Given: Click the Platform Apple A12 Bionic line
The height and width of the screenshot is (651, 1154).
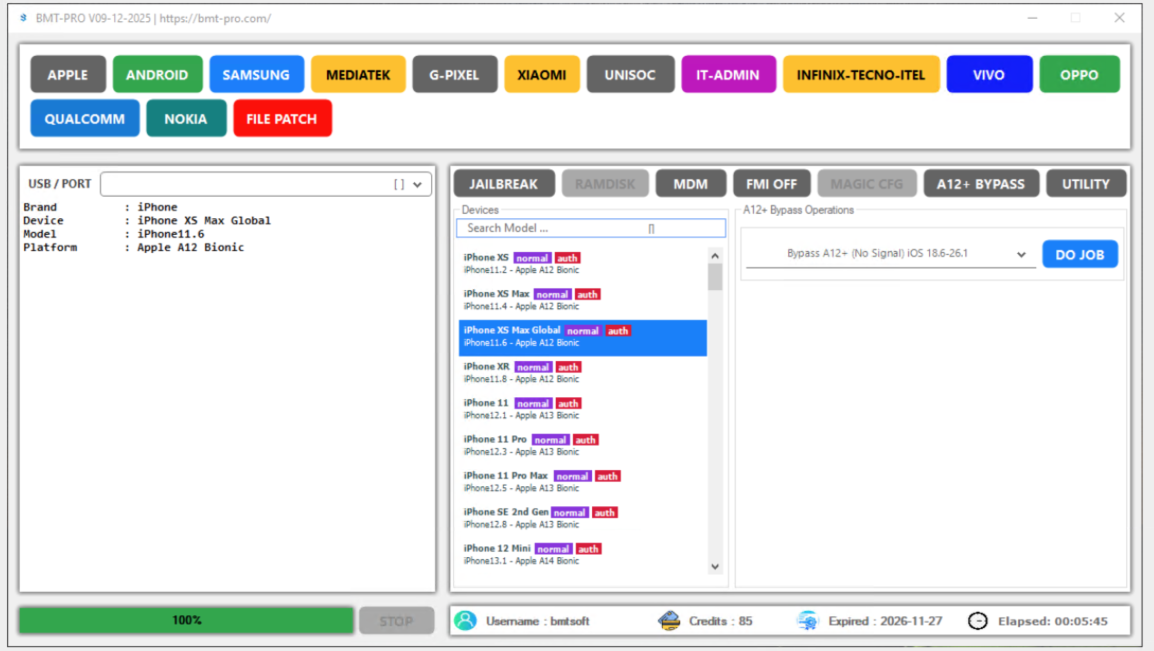Looking at the screenshot, I should tap(133, 247).
